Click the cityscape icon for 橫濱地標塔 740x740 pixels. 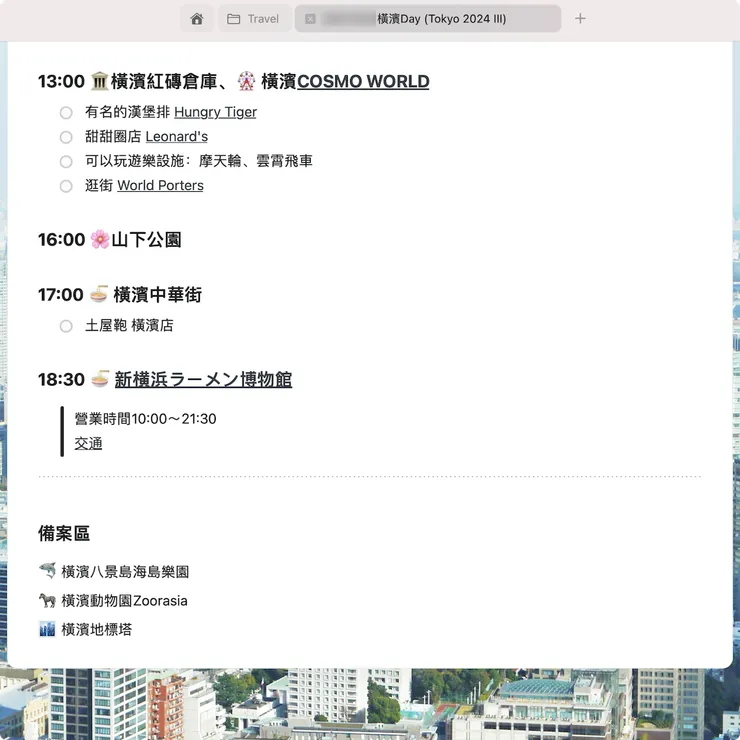[47, 629]
